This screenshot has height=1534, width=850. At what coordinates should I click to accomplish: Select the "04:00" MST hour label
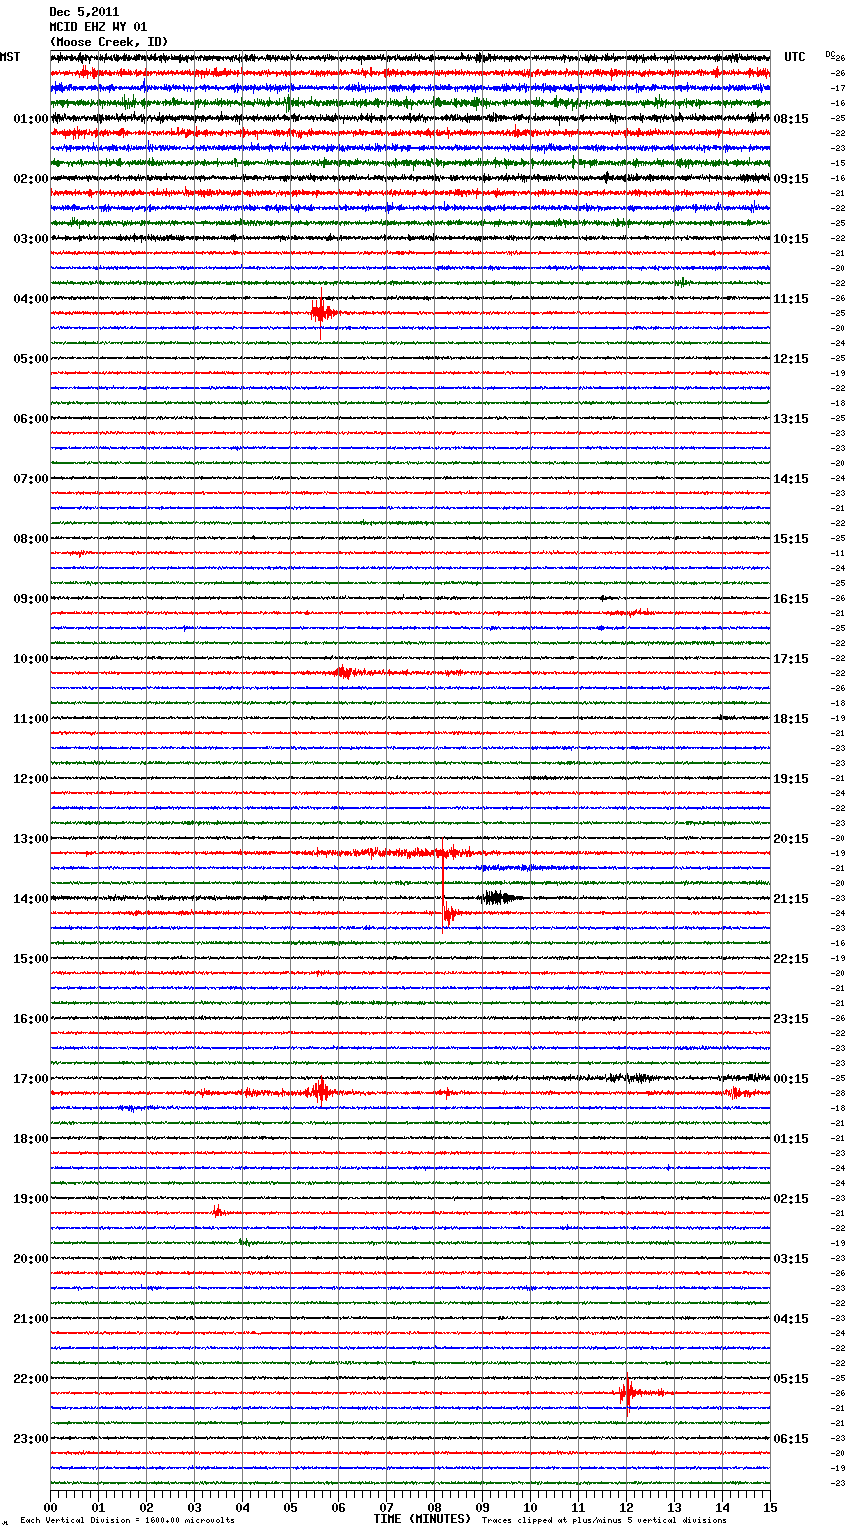(31, 299)
